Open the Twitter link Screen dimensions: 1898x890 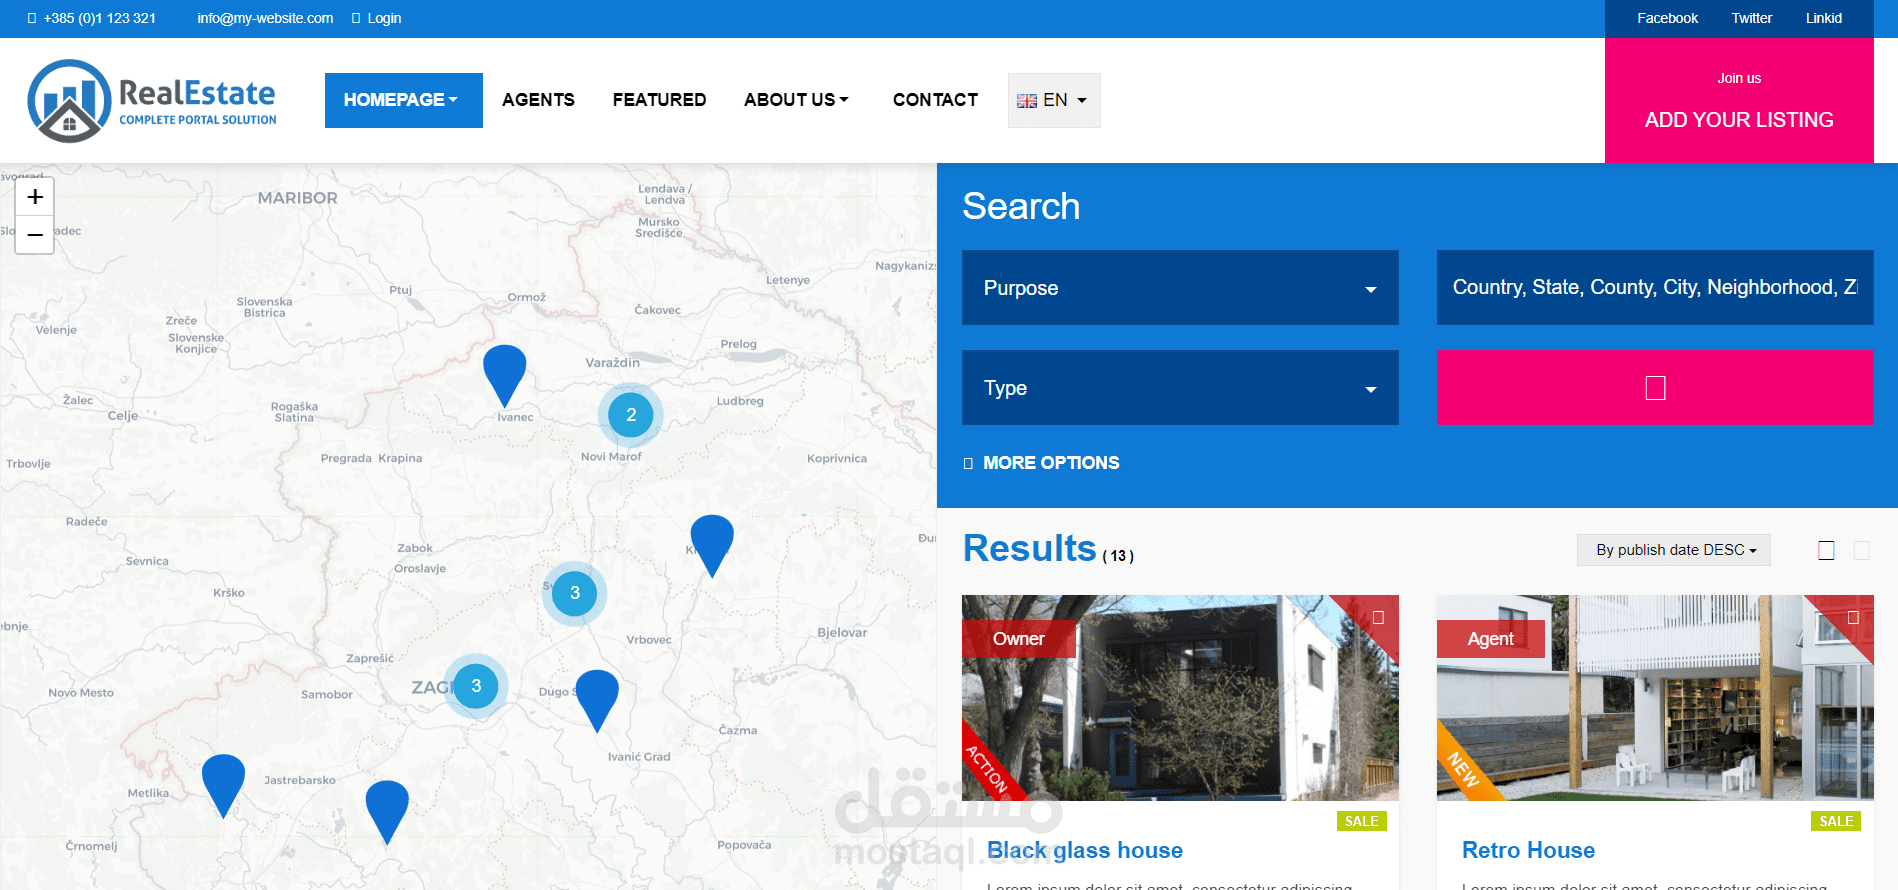coord(1752,18)
